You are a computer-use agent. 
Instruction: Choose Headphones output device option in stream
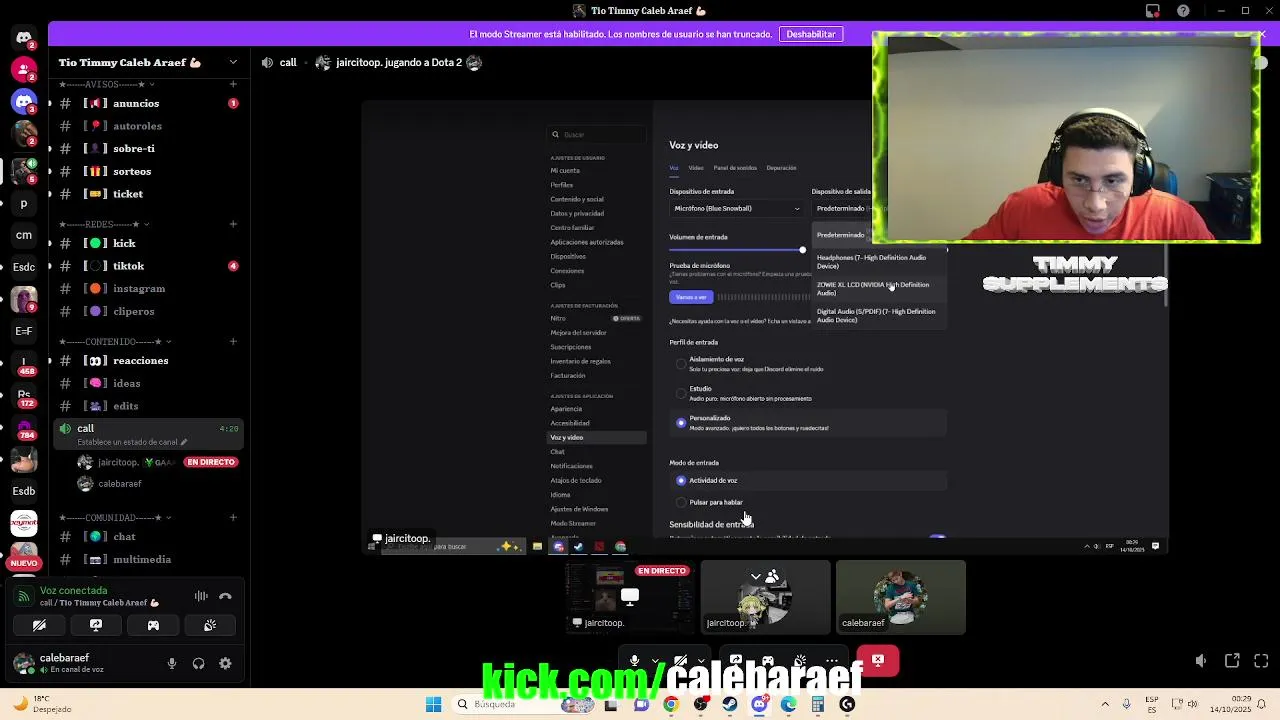point(878,261)
